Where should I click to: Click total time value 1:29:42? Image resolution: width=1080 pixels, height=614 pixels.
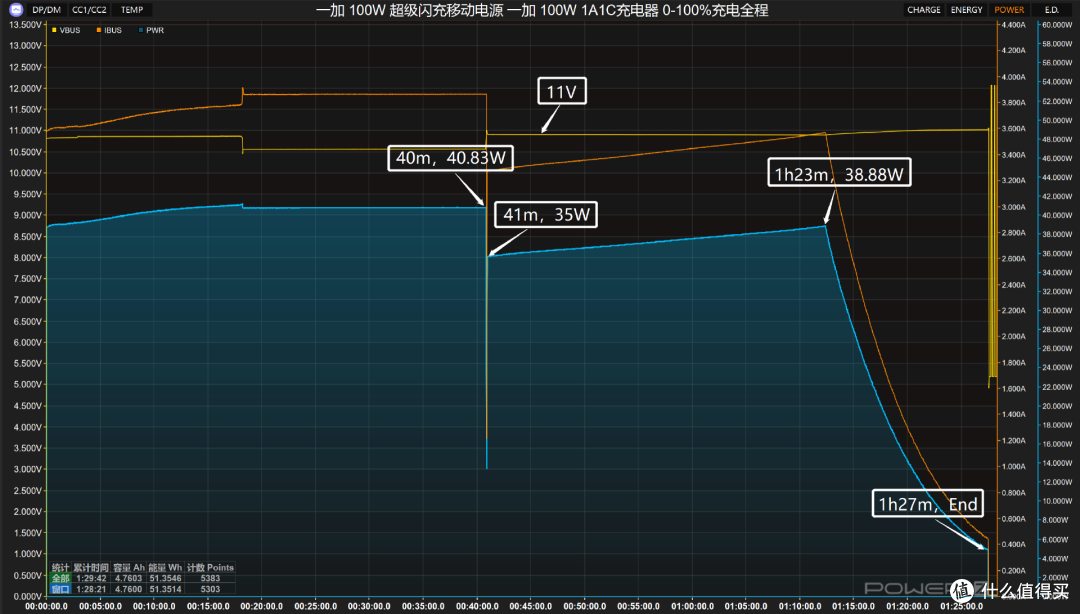[x=91, y=578]
